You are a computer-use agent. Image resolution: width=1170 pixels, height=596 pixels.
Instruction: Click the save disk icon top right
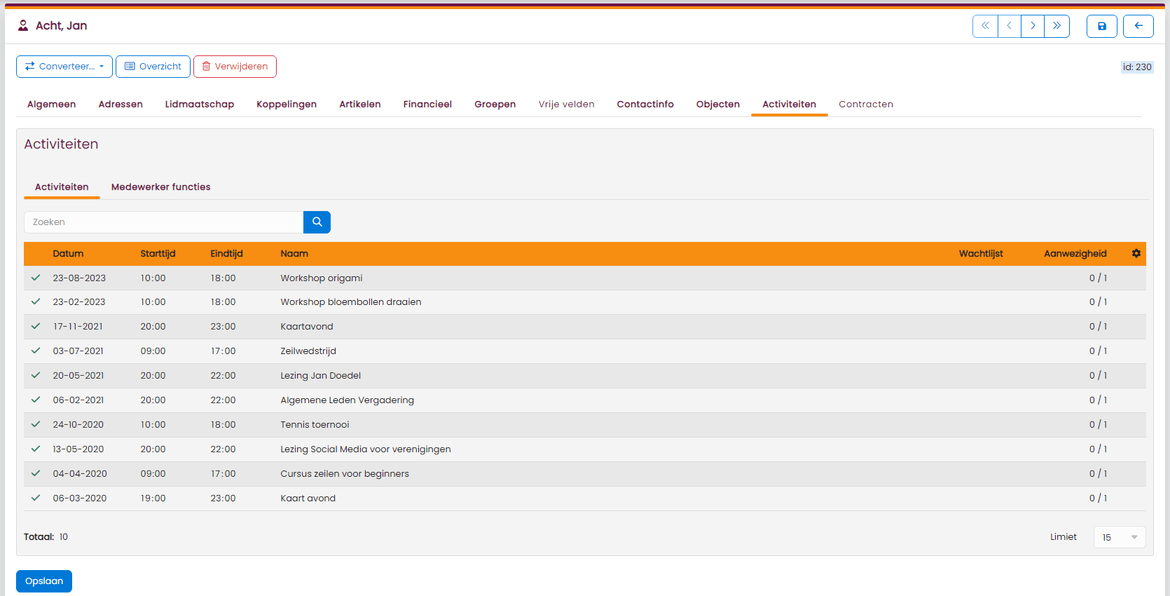tap(1101, 26)
